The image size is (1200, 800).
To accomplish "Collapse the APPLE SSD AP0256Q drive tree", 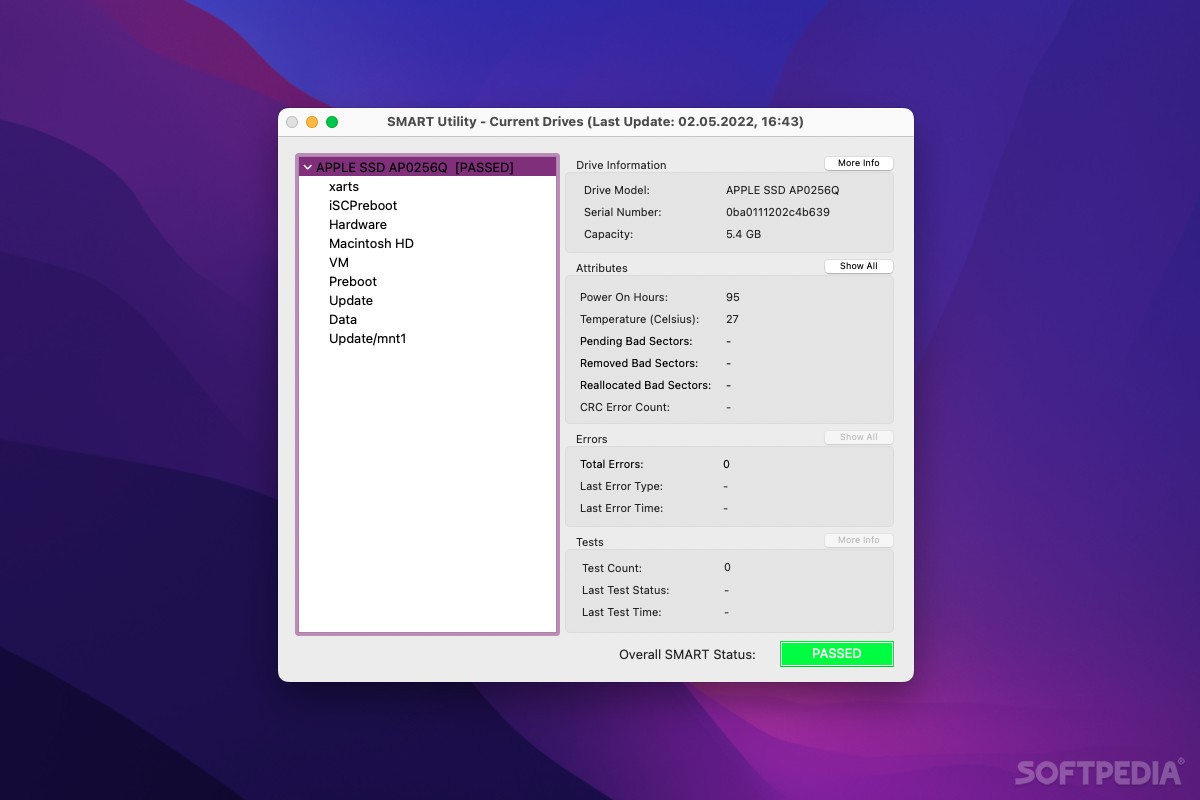I will tap(308, 167).
